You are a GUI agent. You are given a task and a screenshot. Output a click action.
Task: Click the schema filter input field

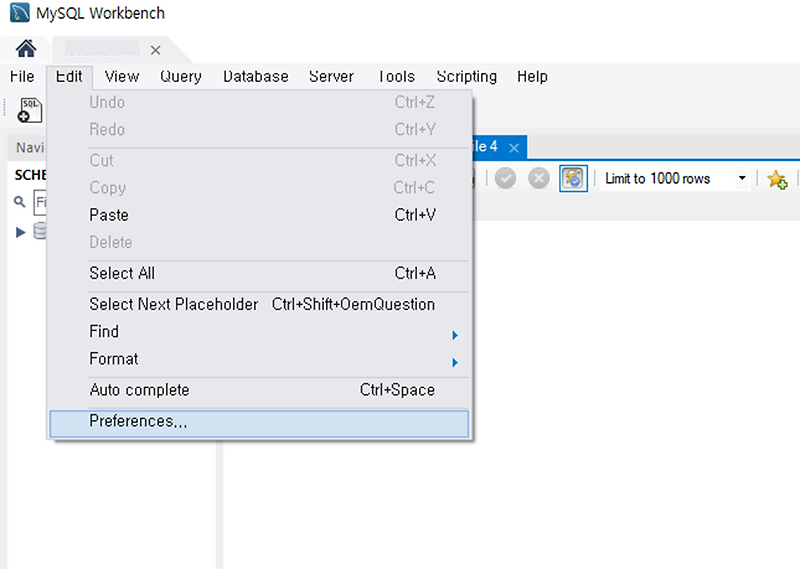pyautogui.click(x=40, y=203)
